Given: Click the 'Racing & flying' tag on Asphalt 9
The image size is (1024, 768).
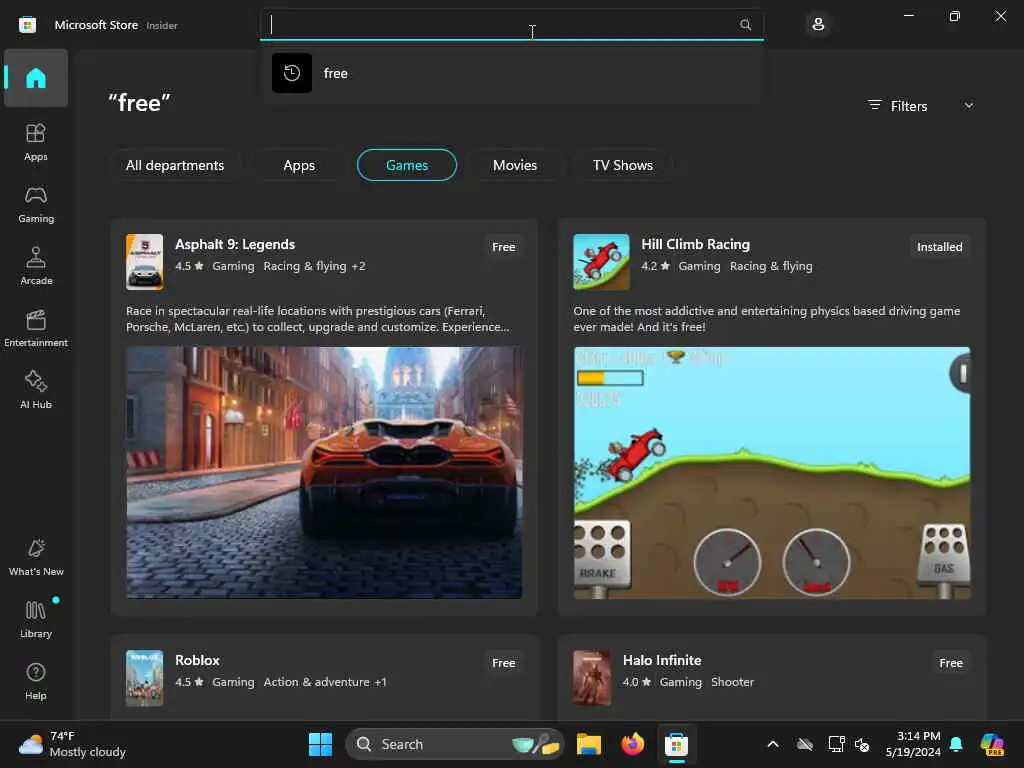Looking at the screenshot, I should click(305, 266).
